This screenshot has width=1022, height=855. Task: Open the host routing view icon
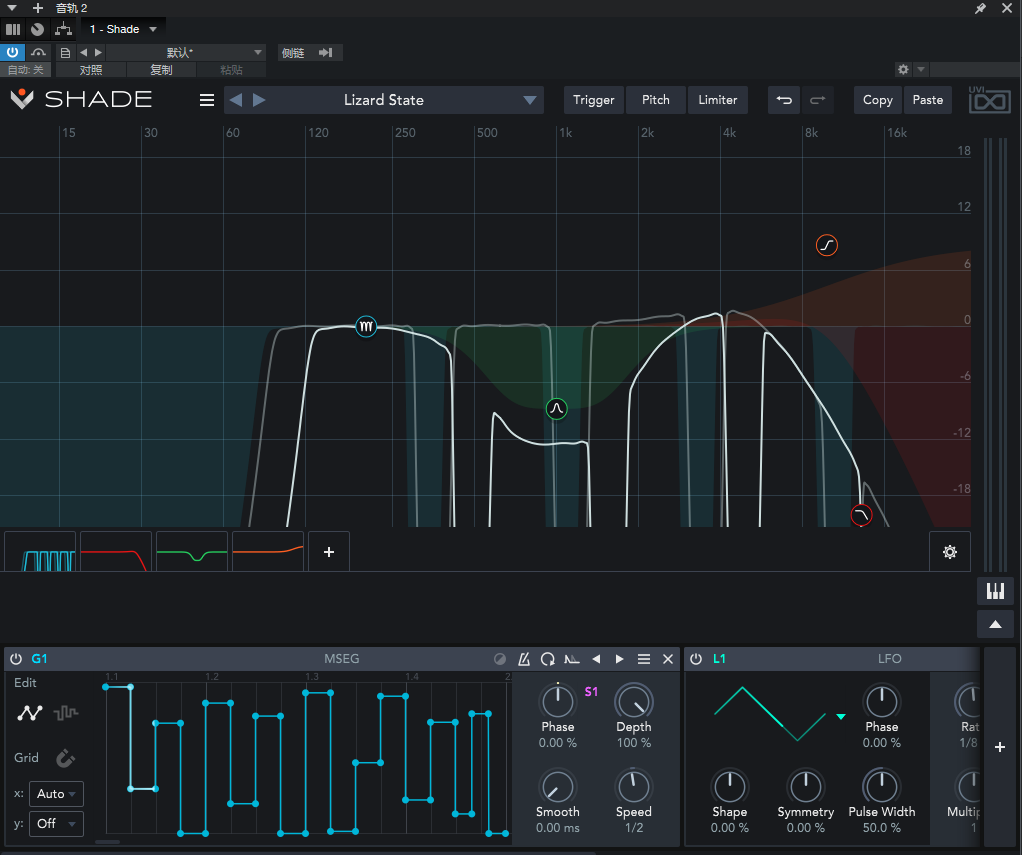click(63, 29)
